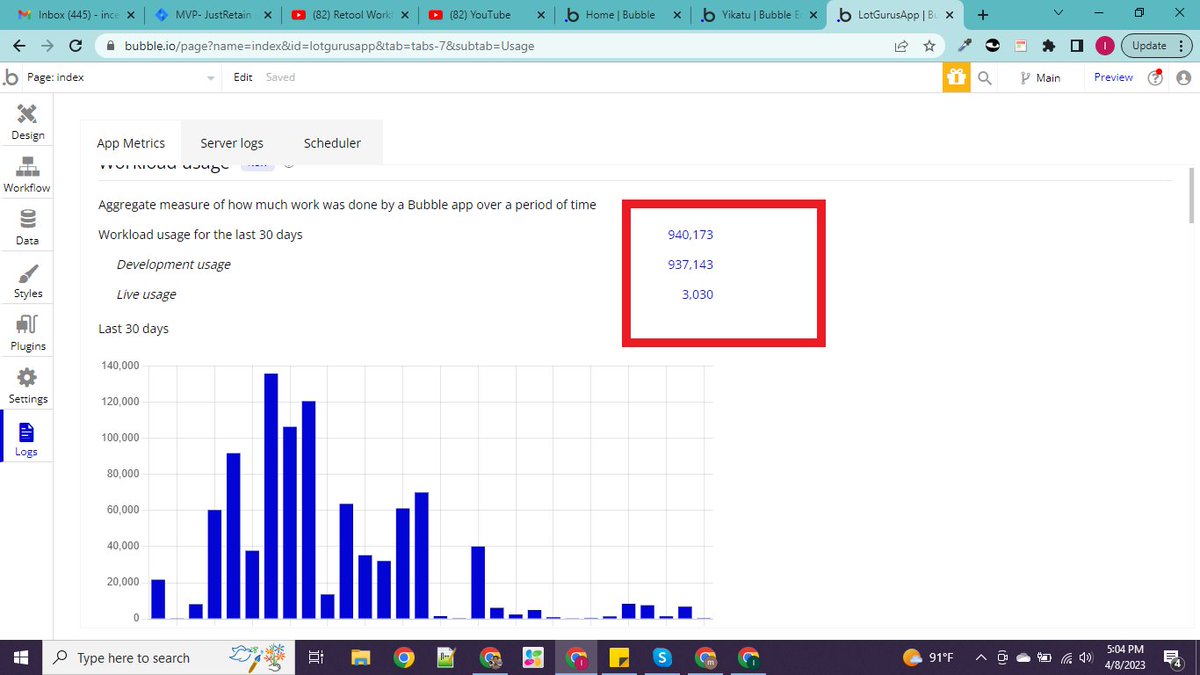This screenshot has height=675, width=1200.
Task: Click the 940,173 workload usage value
Action: click(691, 234)
